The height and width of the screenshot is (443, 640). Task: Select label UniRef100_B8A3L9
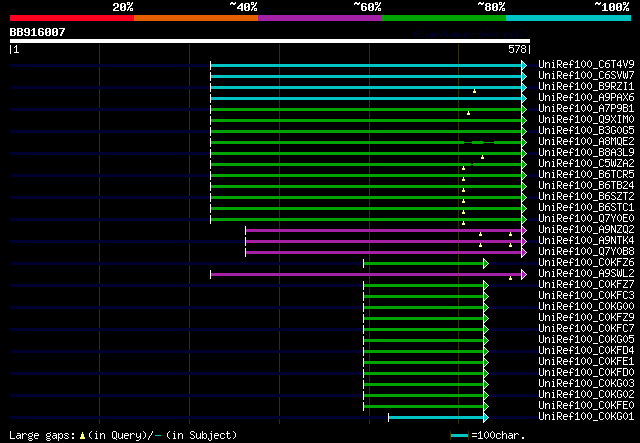586,153
